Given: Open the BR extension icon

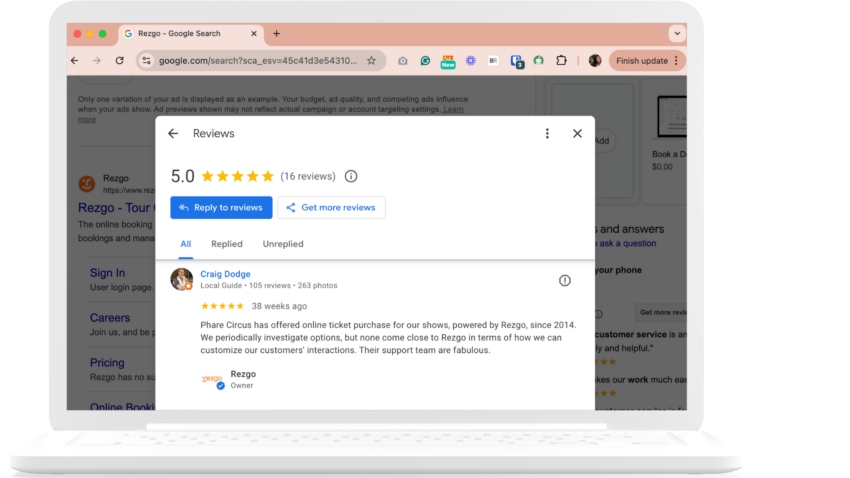Looking at the screenshot, I should [x=493, y=61].
